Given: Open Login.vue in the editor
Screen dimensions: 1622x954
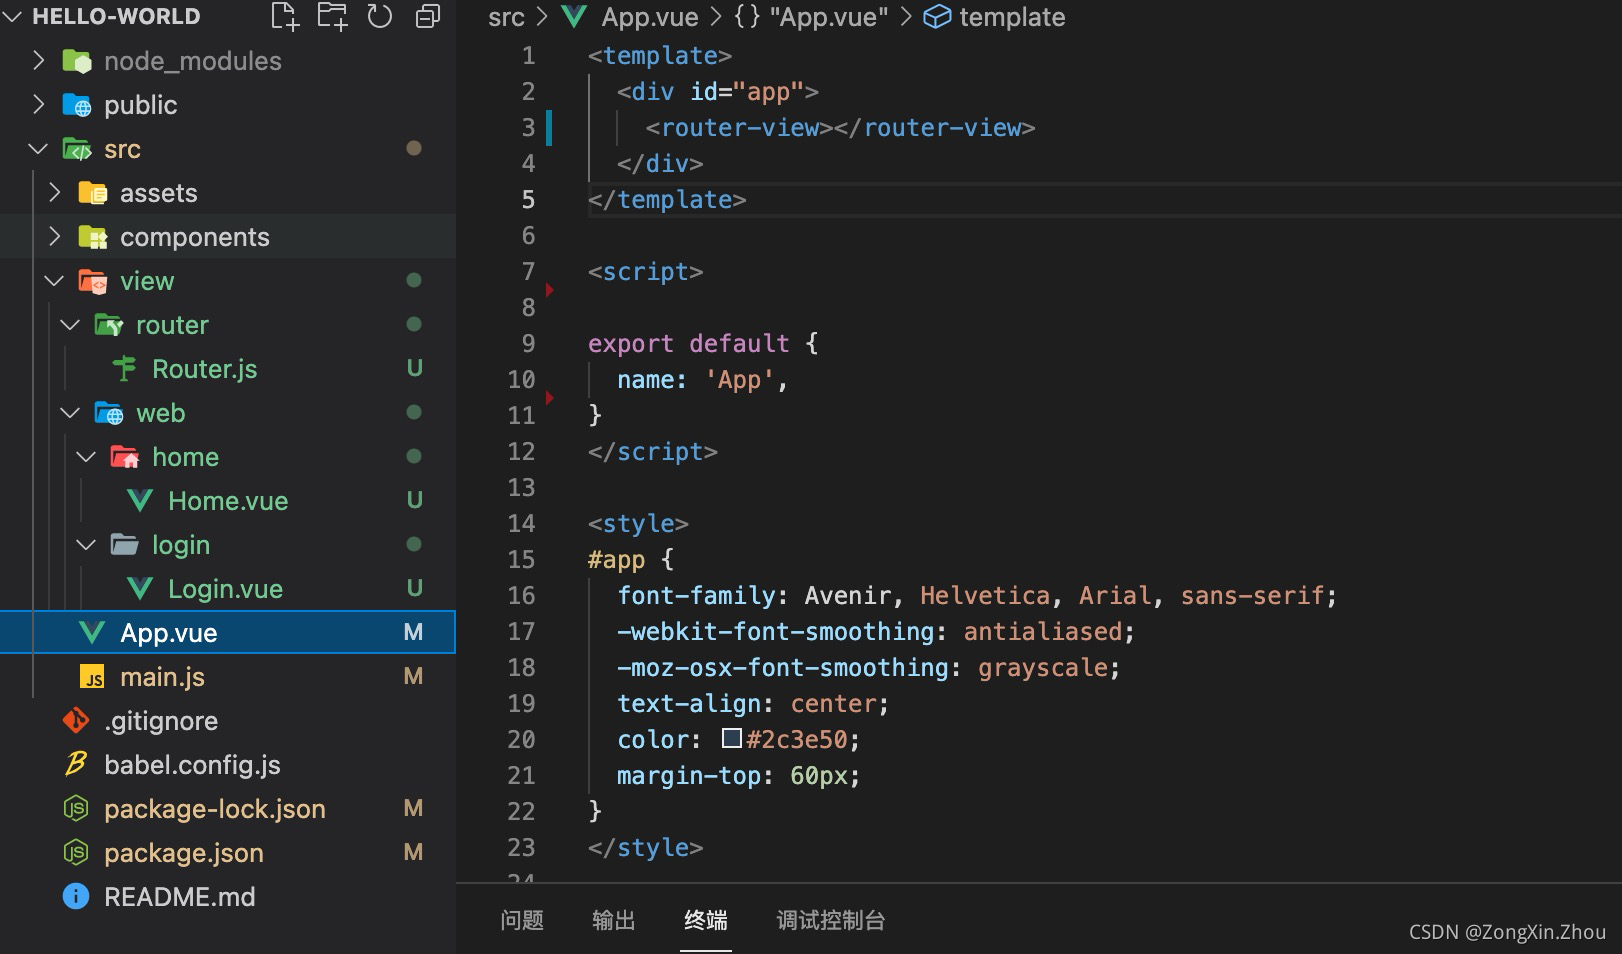Looking at the screenshot, I should [x=225, y=589].
